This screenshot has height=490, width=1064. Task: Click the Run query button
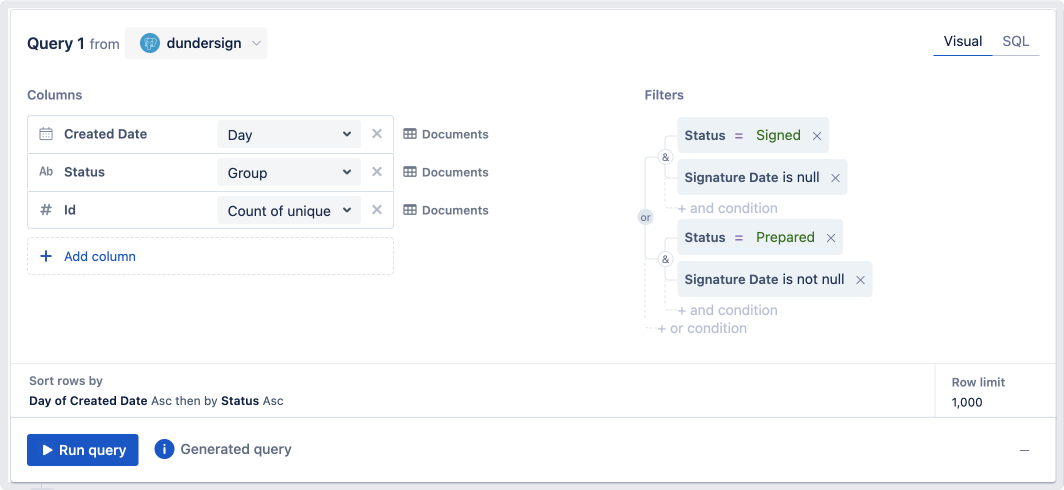pos(83,450)
